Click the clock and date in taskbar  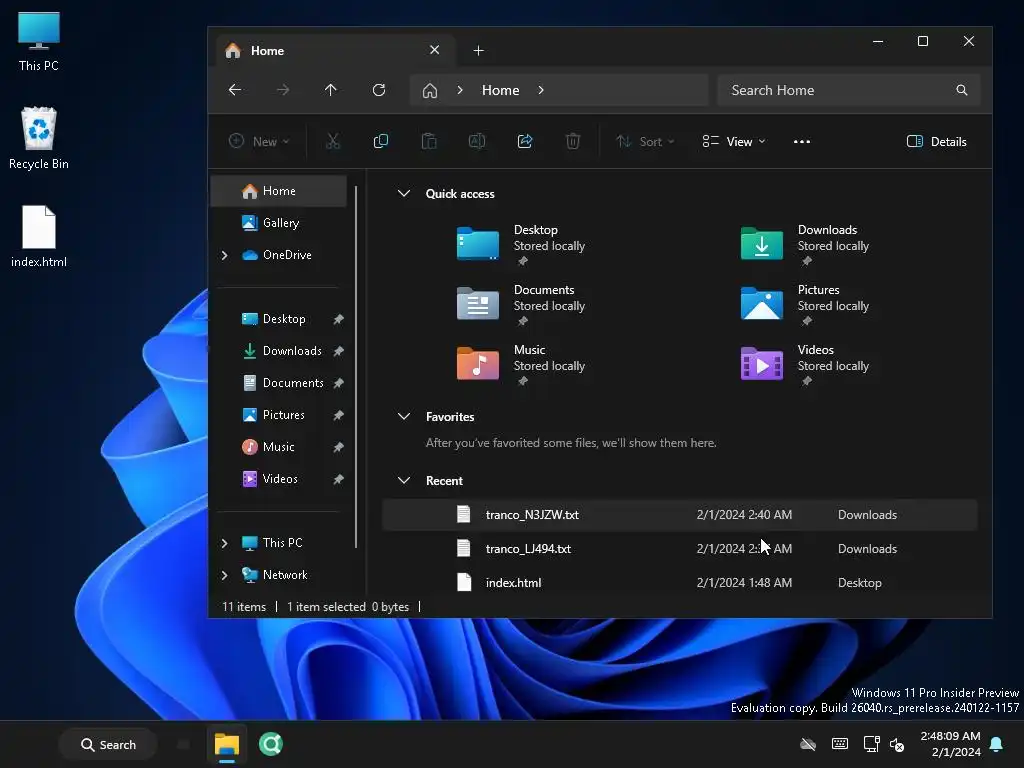tap(950, 744)
